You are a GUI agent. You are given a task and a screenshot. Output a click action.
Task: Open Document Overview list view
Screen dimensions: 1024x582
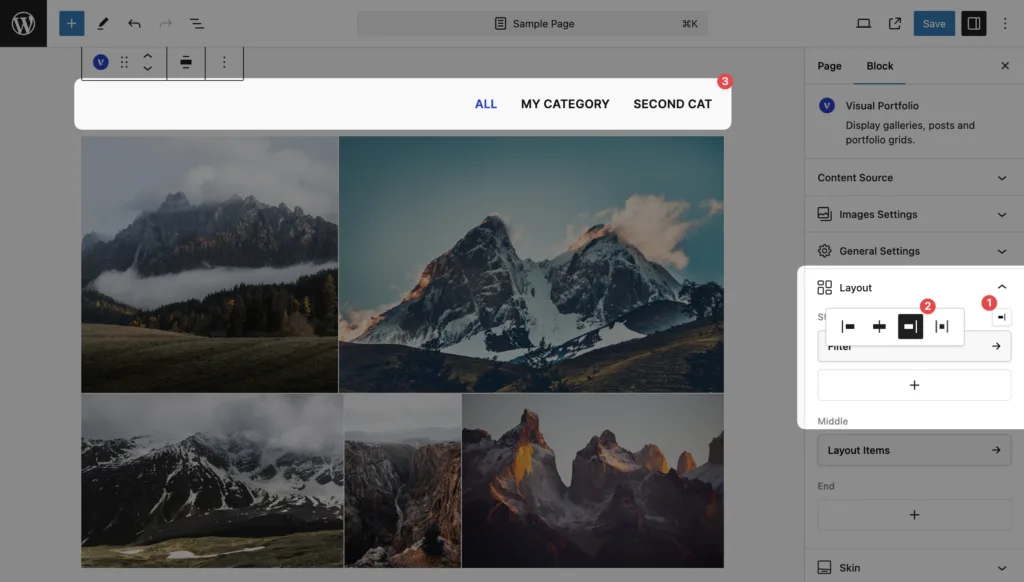tap(197, 23)
